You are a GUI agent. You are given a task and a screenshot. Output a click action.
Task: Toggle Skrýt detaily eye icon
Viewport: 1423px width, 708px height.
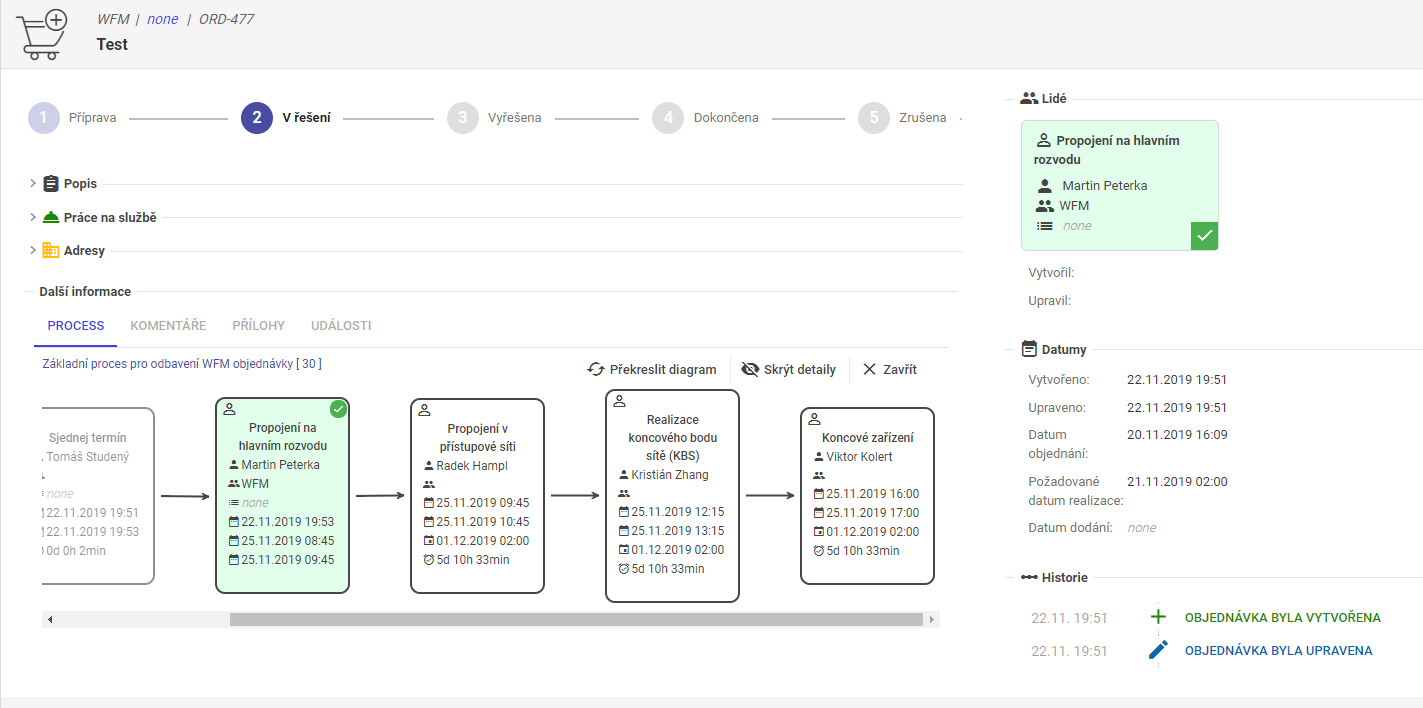(x=750, y=369)
